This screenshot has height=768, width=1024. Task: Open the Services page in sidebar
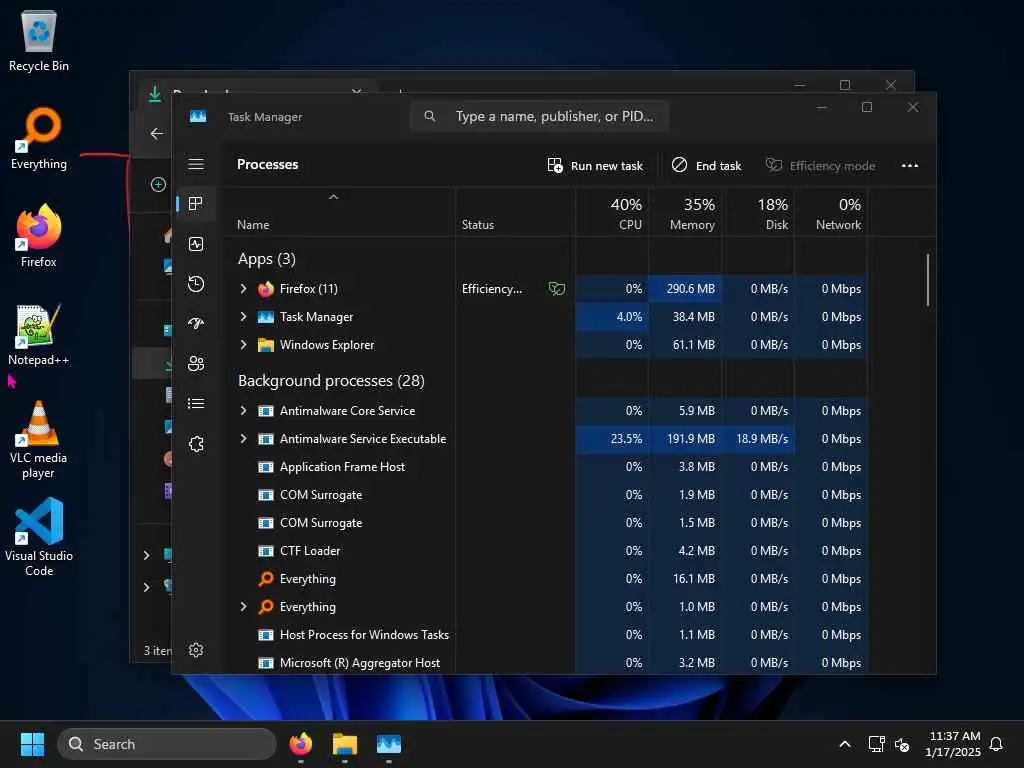tap(196, 444)
